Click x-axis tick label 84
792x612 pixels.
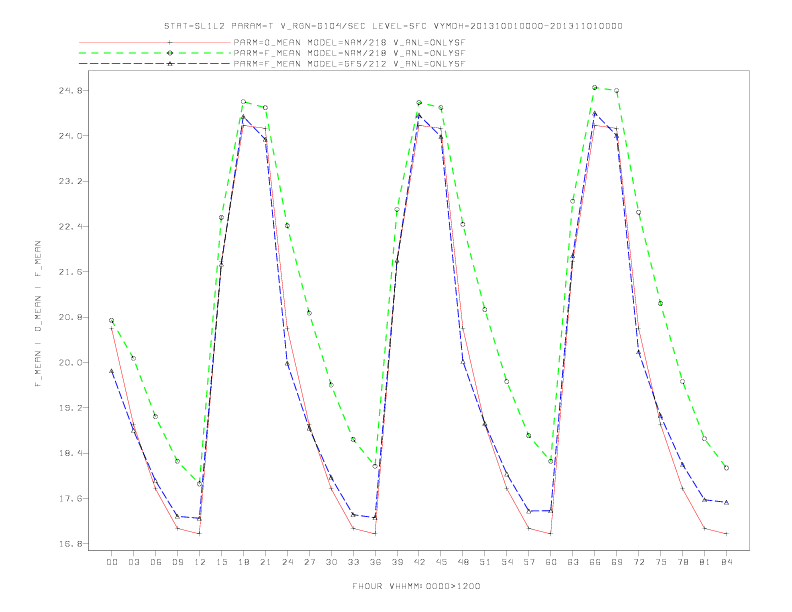[726, 562]
